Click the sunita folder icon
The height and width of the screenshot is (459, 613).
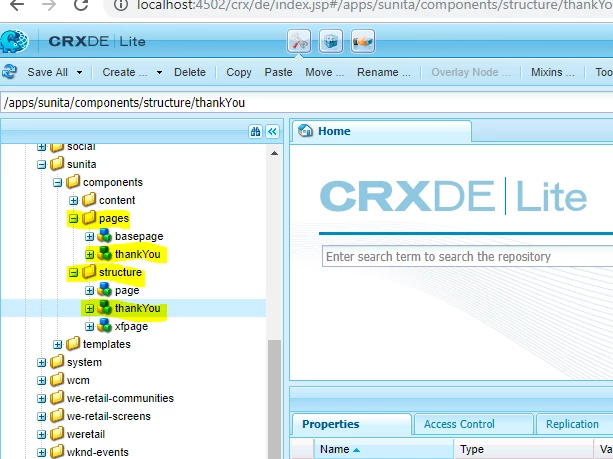point(57,163)
